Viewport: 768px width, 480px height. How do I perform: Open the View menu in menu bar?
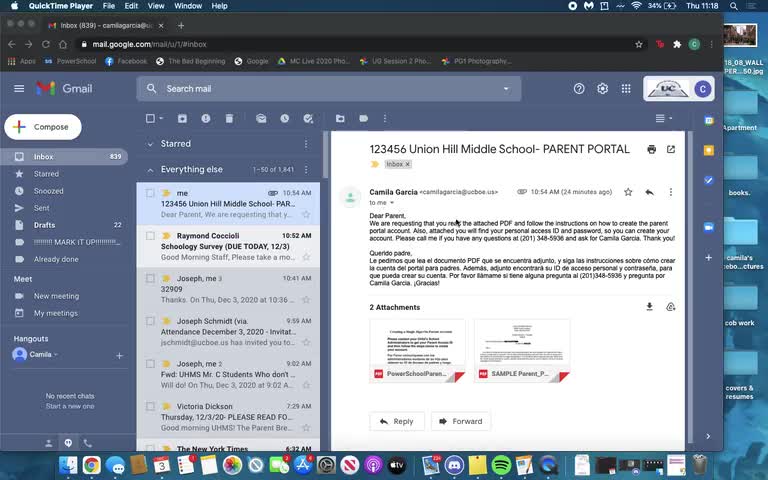tap(156, 6)
